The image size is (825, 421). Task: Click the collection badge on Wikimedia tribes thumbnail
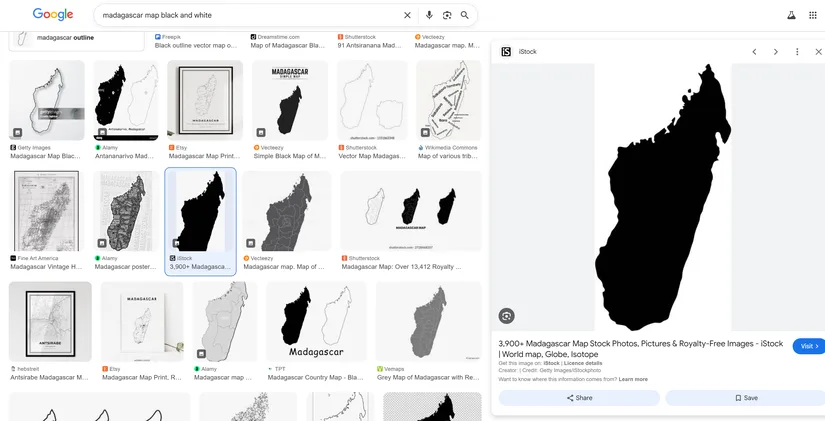425,133
